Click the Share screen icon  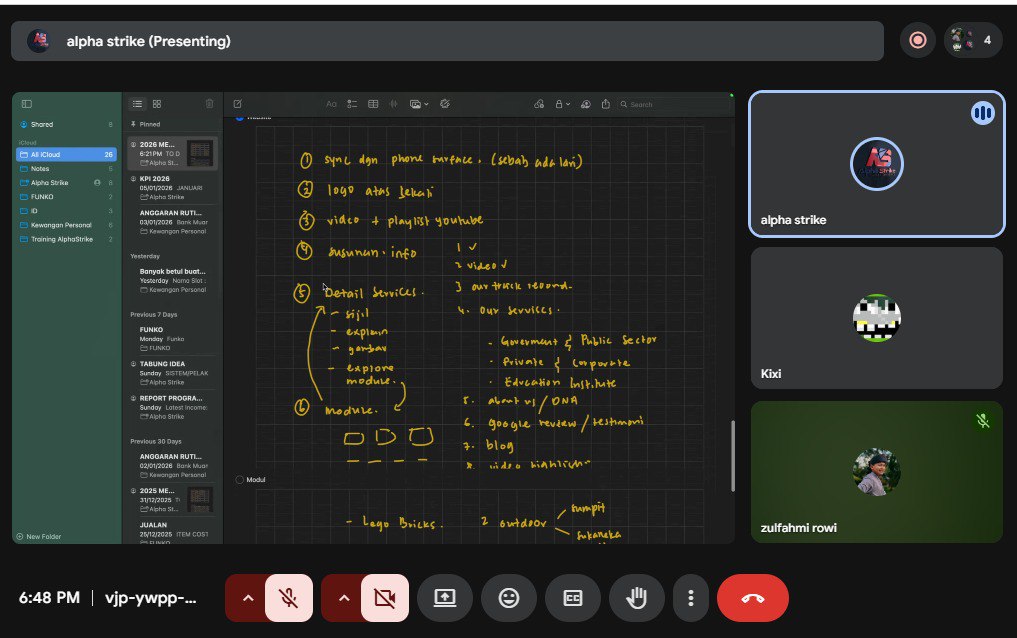(445, 598)
